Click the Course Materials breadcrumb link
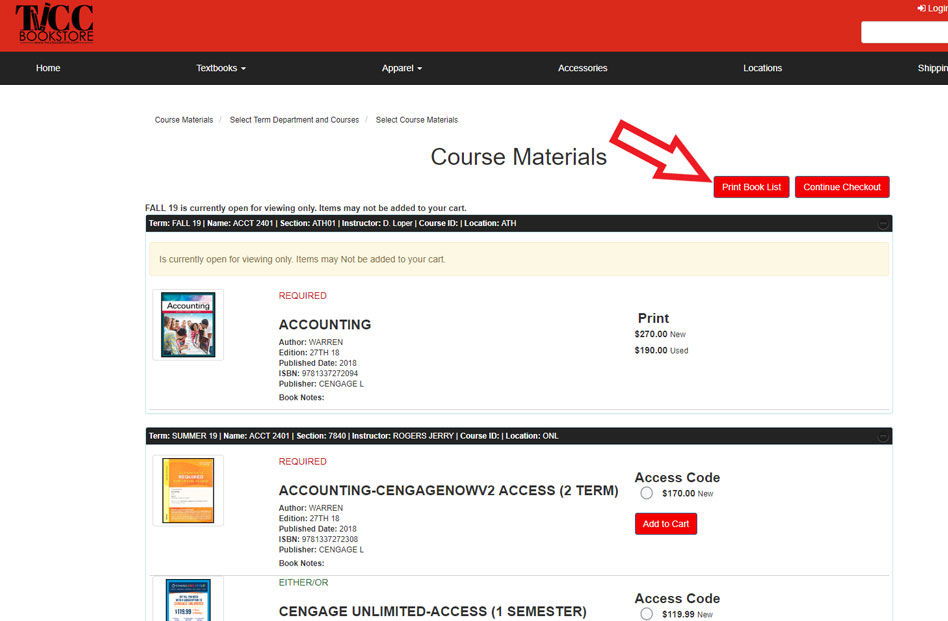This screenshot has height=621, width=948. point(184,120)
